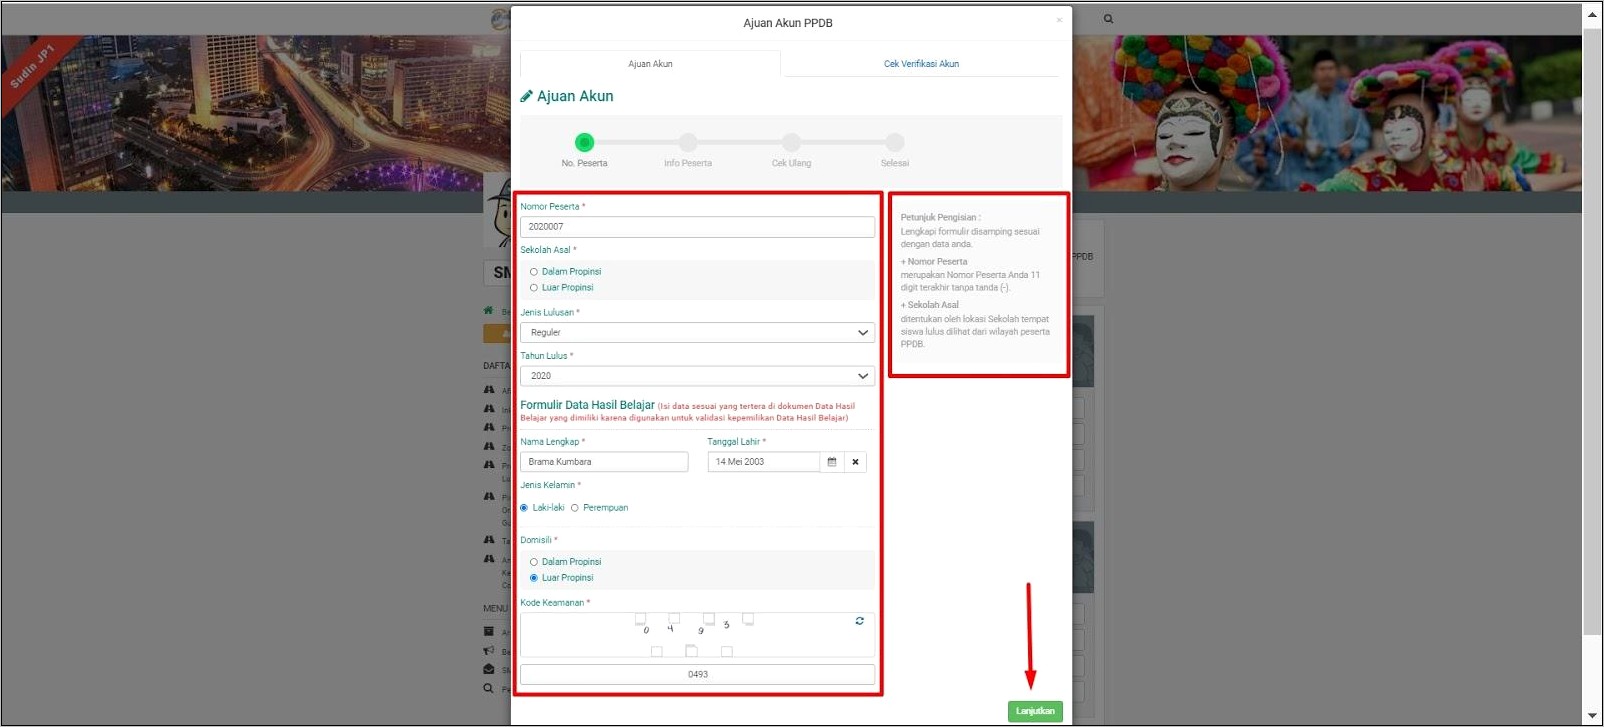Click the Formulir Data Hasil Belajar heading
The image size is (1604, 727).
coord(587,405)
